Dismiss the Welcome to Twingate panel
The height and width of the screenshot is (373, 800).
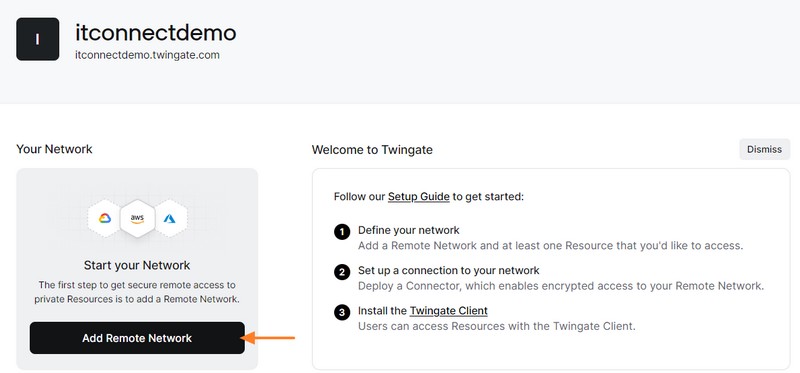pos(764,150)
